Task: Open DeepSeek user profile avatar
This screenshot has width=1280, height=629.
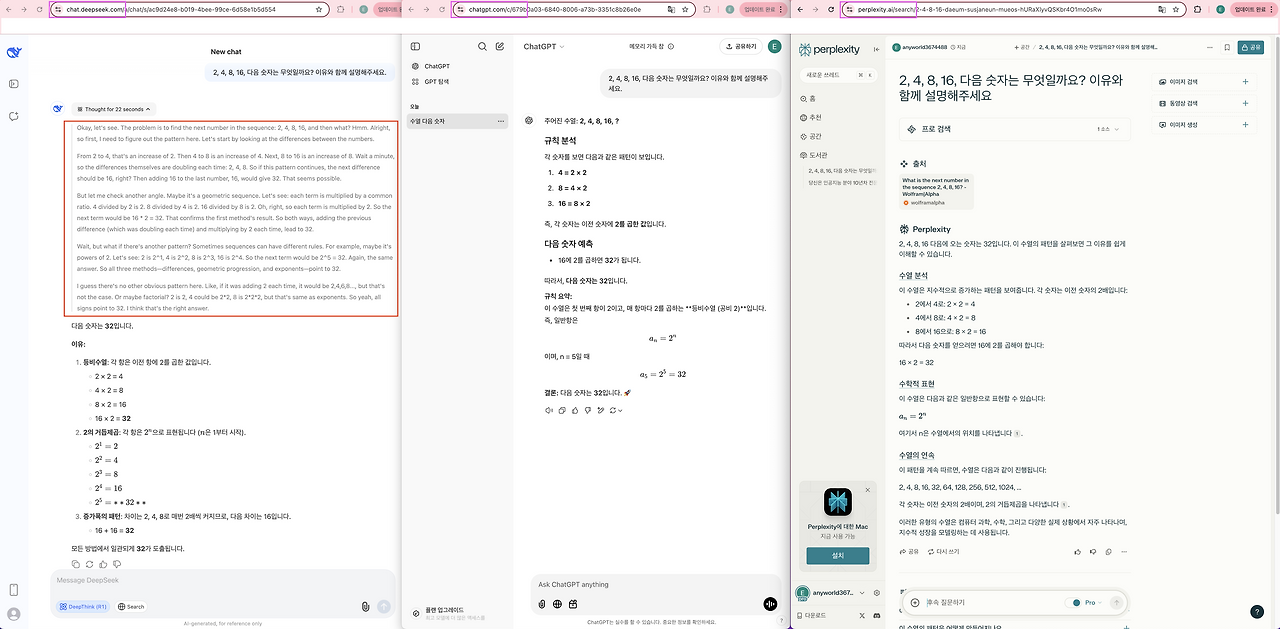Action: pyautogui.click(x=13, y=614)
